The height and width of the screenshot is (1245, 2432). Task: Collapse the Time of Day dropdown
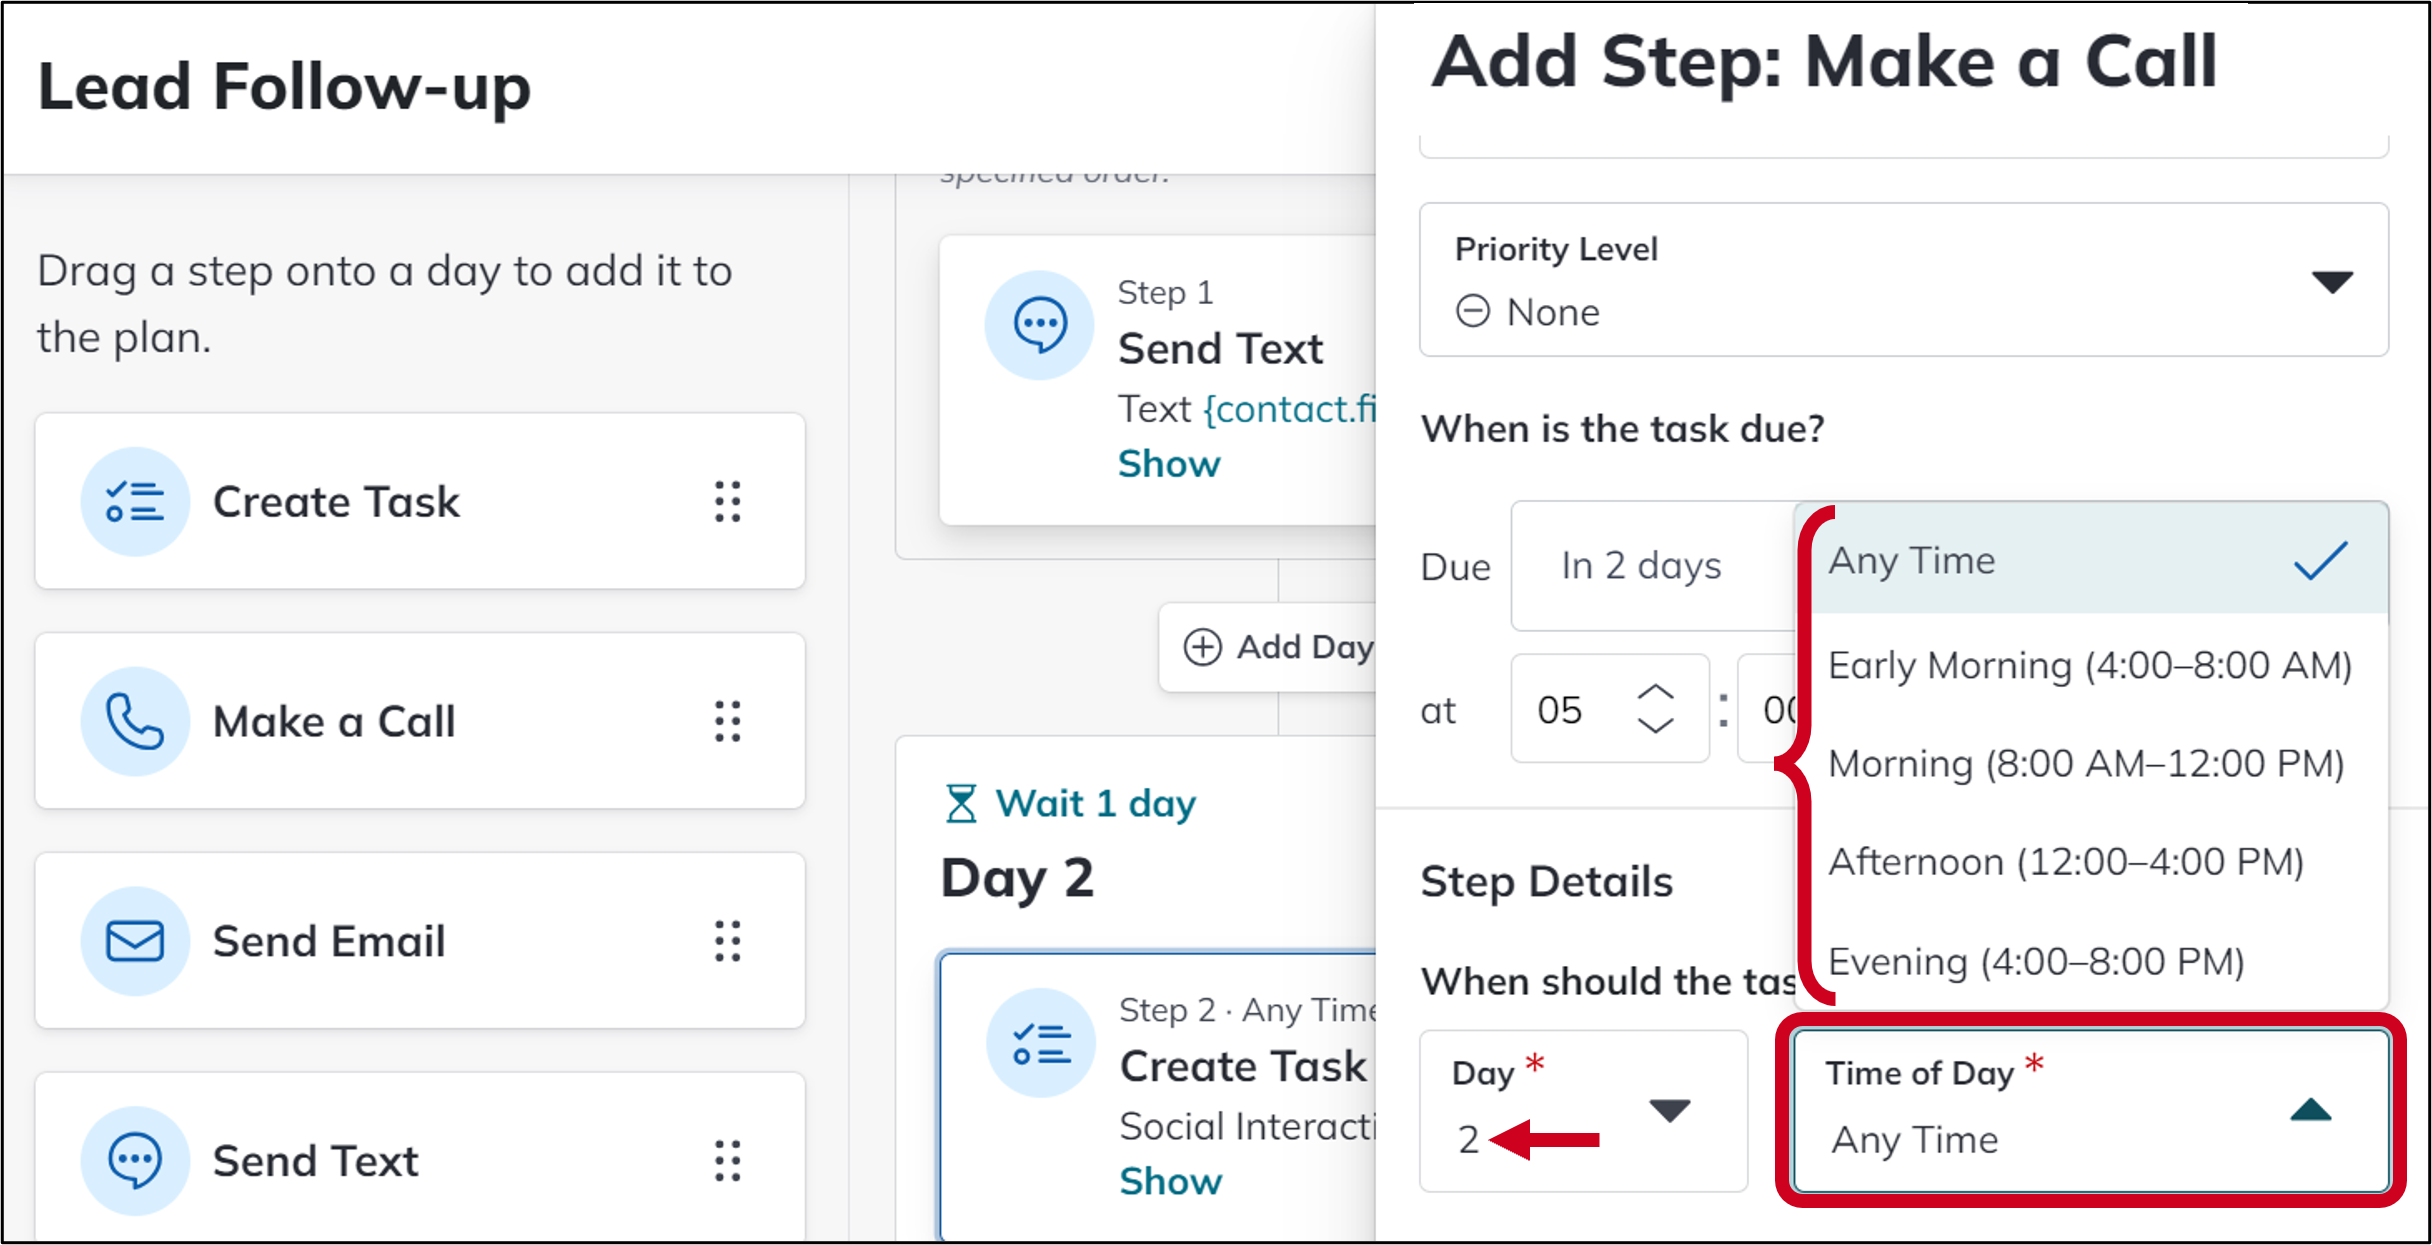click(2091, 1111)
